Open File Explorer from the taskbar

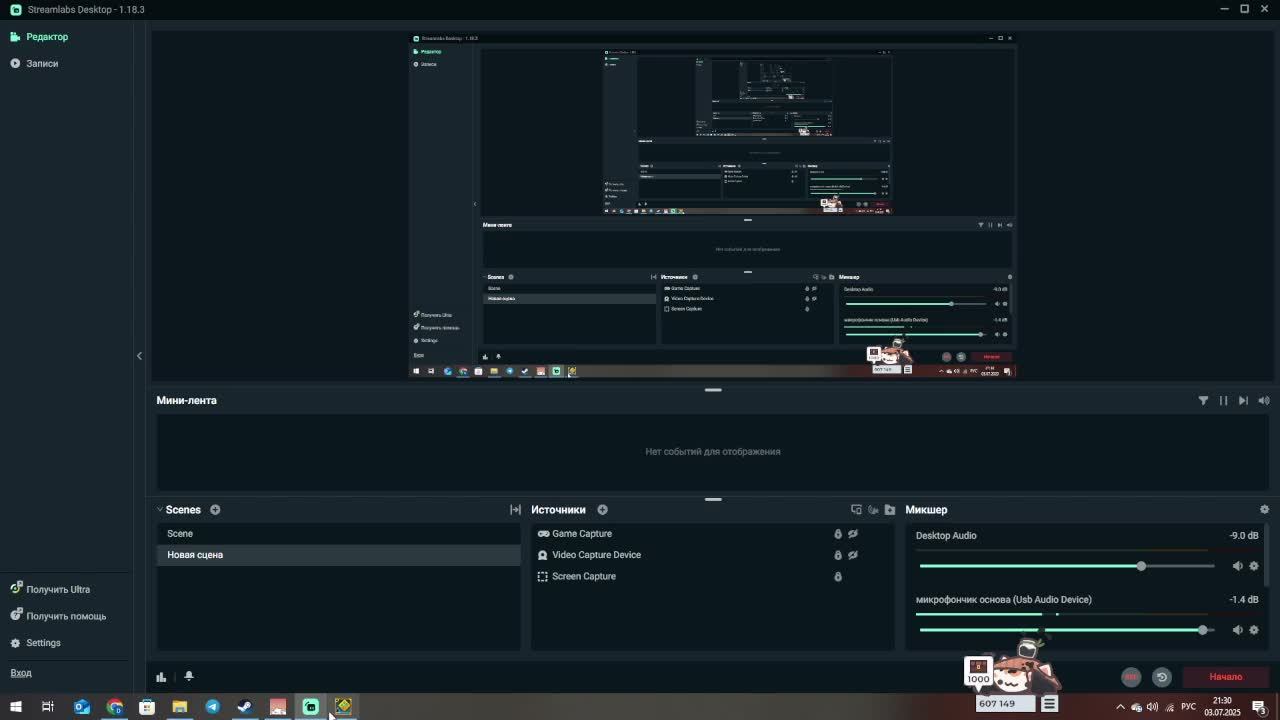tap(180, 707)
